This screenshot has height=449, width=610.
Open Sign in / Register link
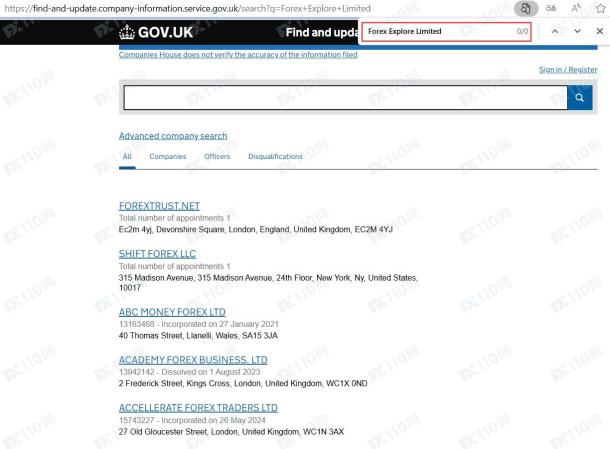[x=568, y=70]
